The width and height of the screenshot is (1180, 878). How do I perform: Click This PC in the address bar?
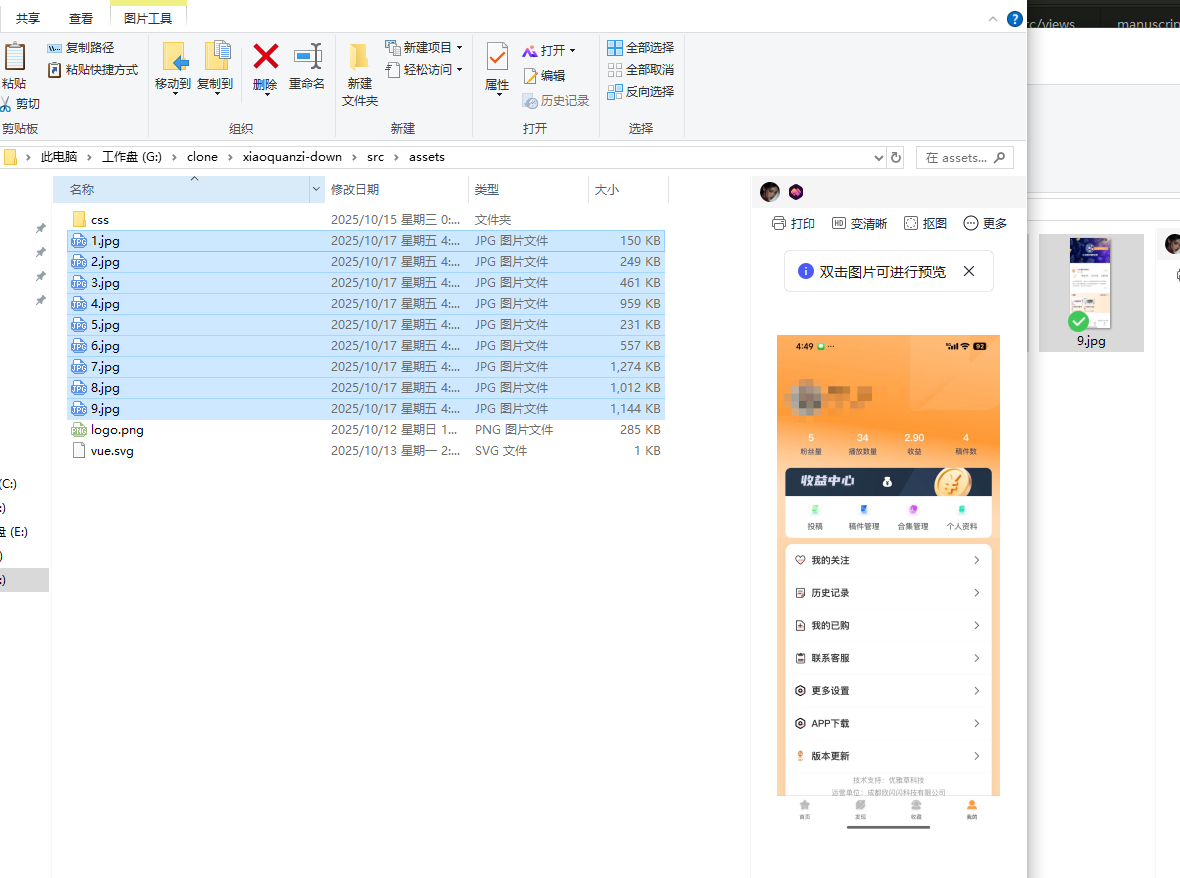(59, 156)
